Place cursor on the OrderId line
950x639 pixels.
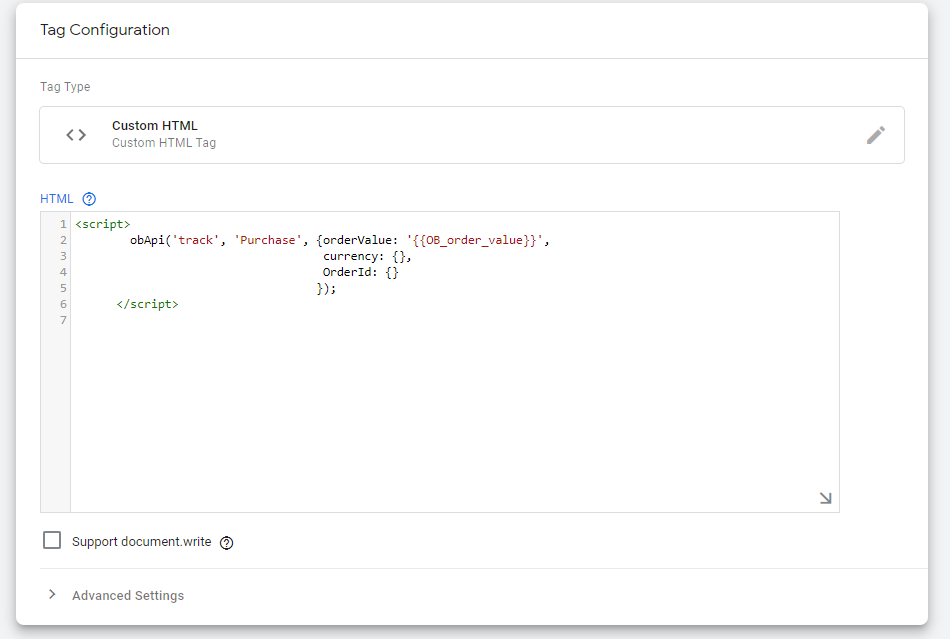pos(360,272)
